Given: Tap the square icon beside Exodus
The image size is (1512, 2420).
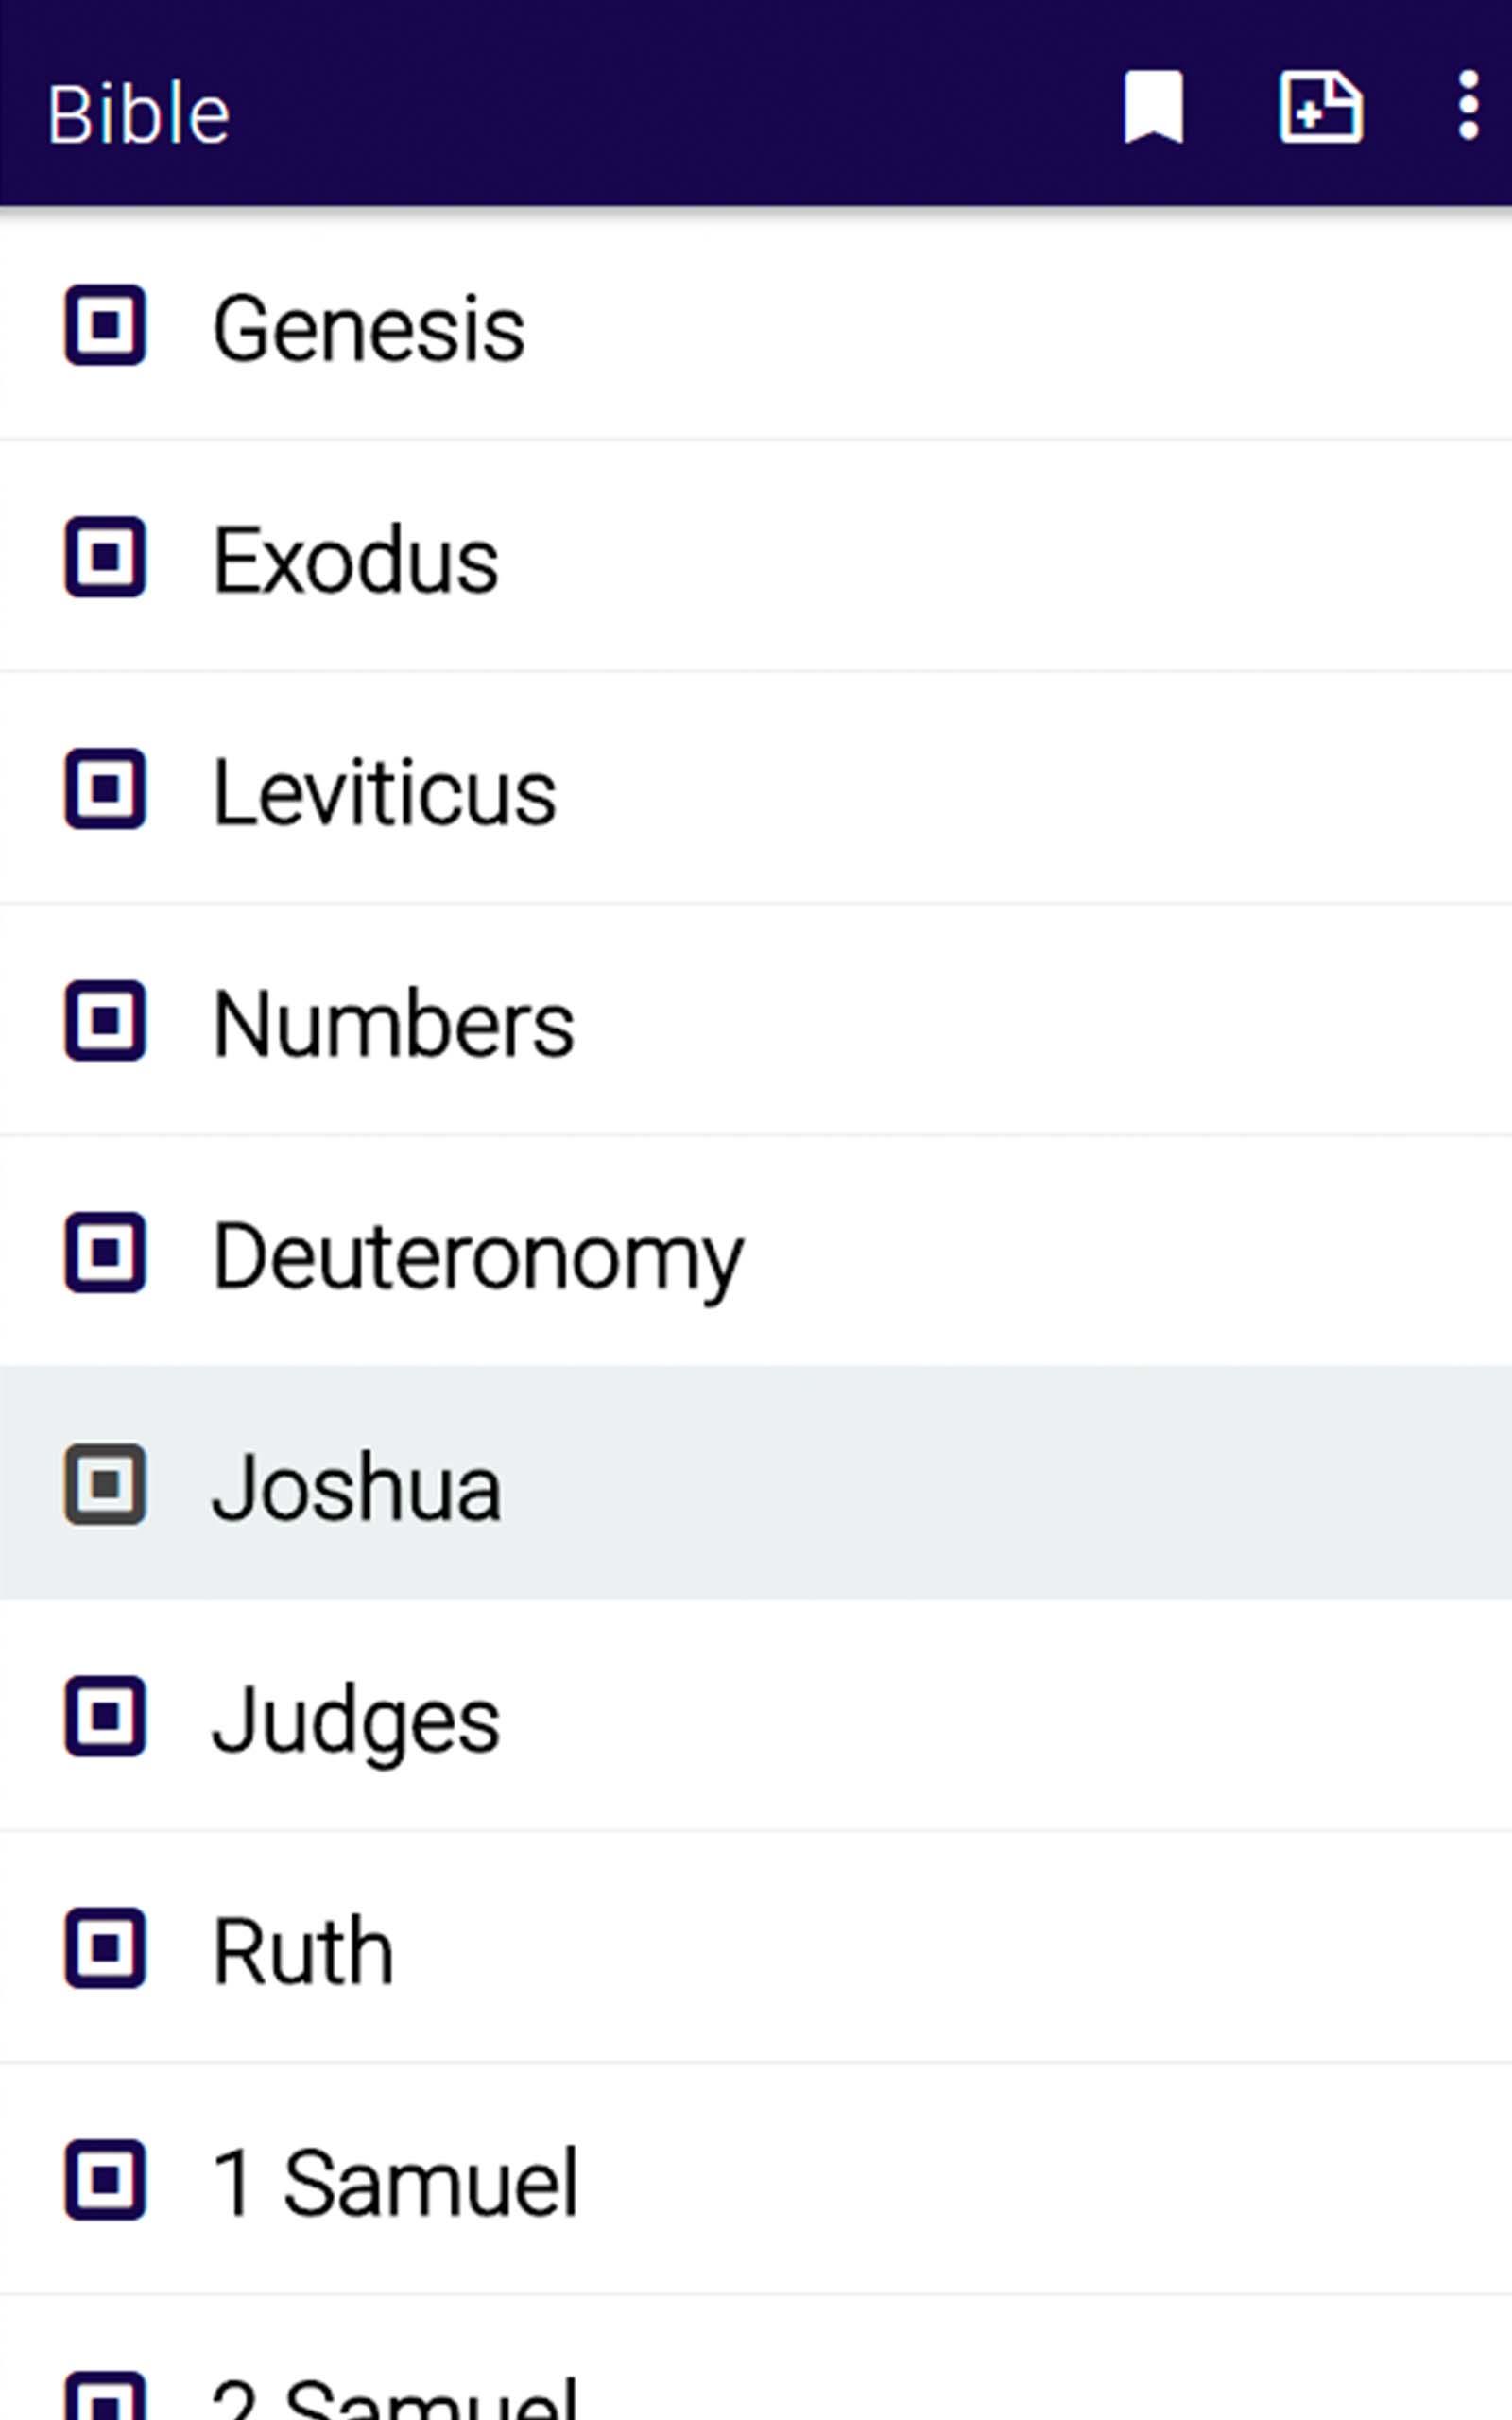Looking at the screenshot, I should [x=105, y=557].
